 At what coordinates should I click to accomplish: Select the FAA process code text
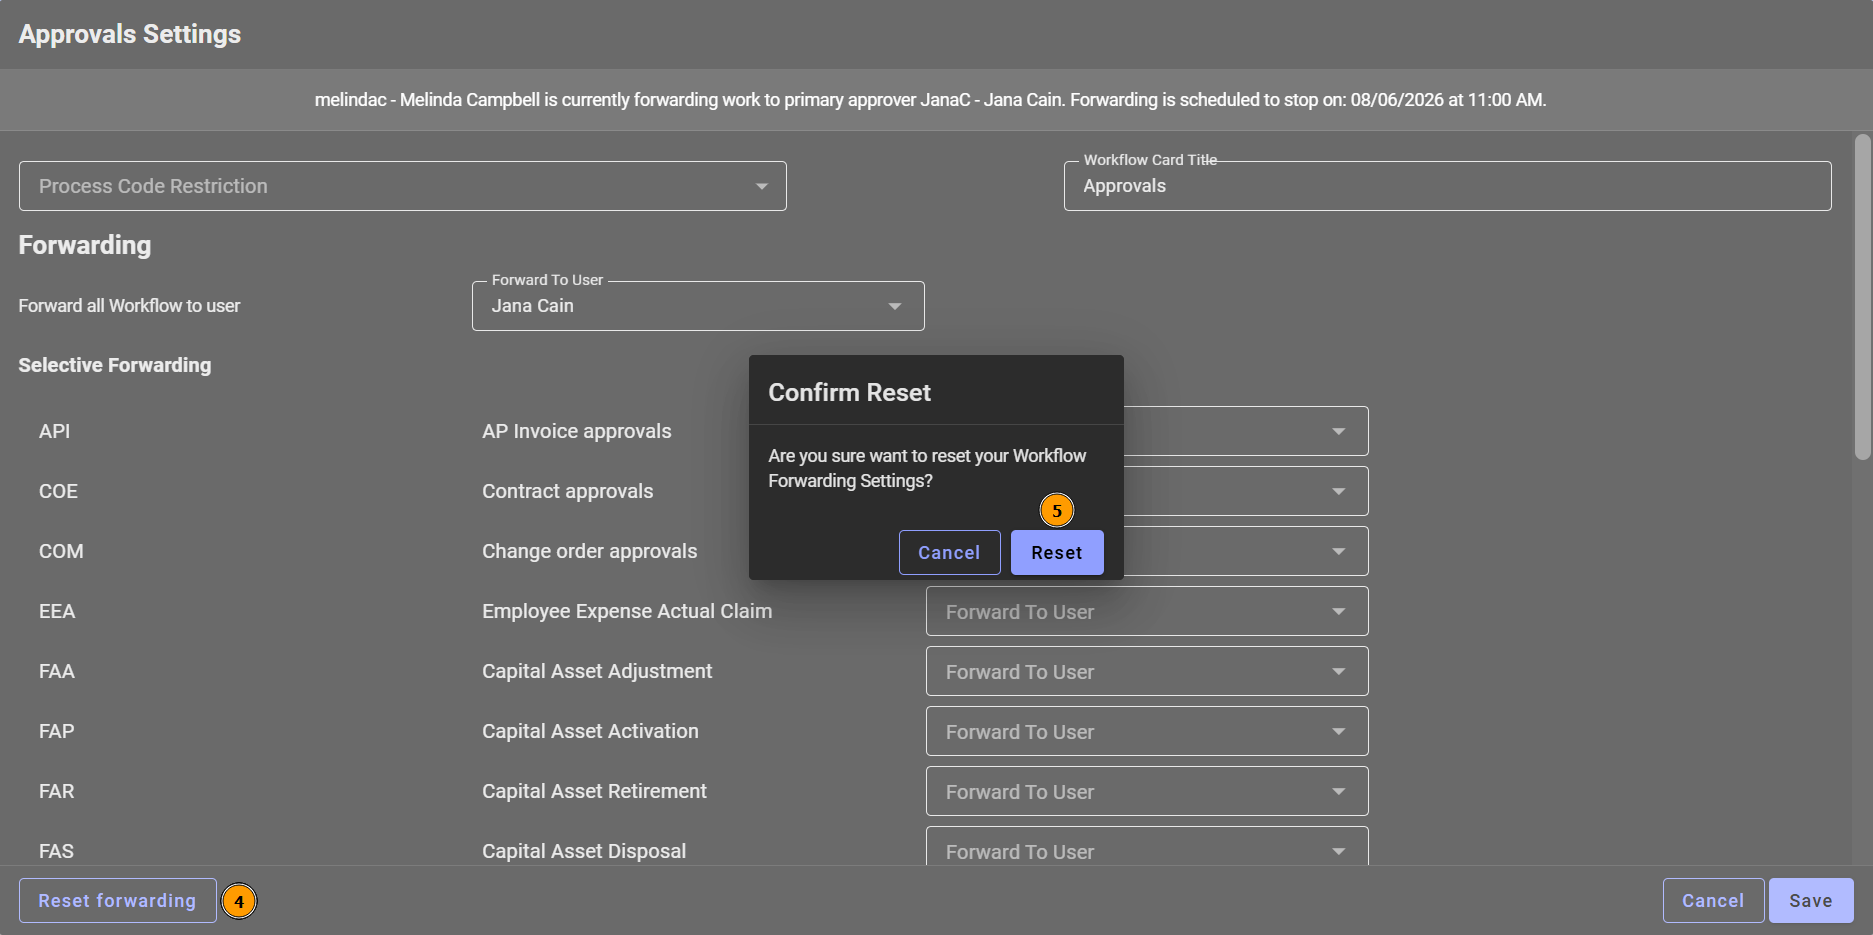pos(57,671)
